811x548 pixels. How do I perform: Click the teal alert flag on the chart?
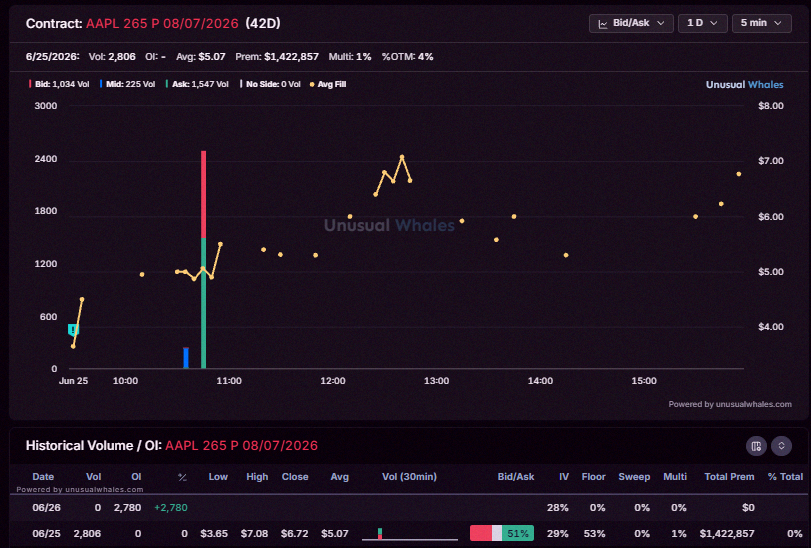(73, 330)
